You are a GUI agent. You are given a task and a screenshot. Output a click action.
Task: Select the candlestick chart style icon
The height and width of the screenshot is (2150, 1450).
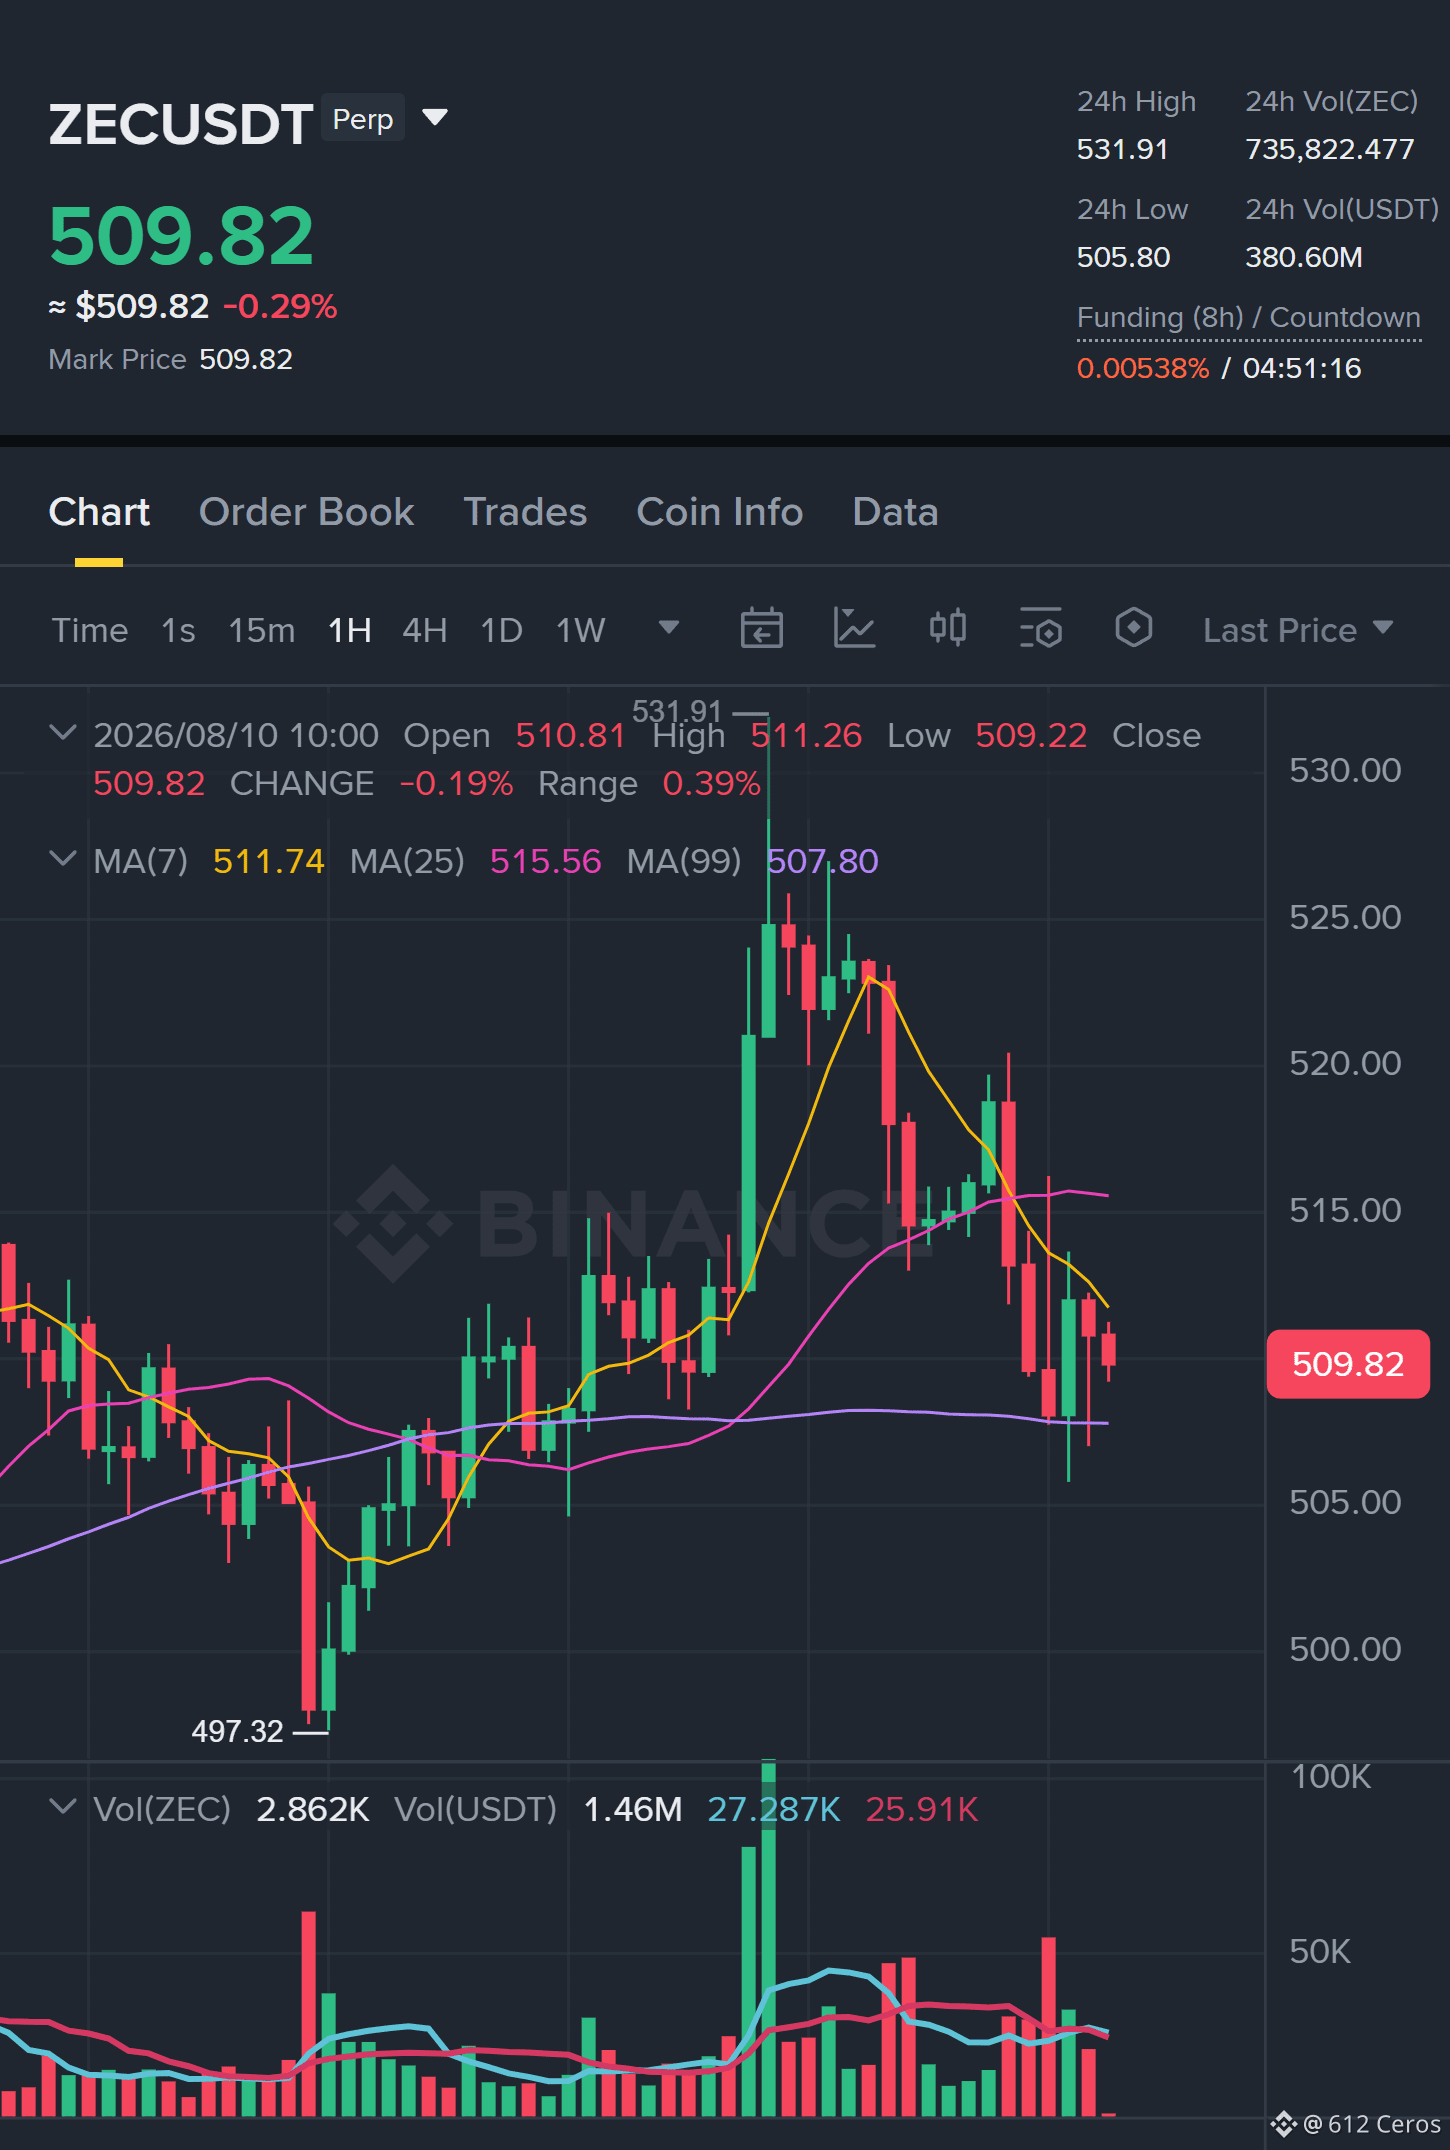(x=947, y=629)
